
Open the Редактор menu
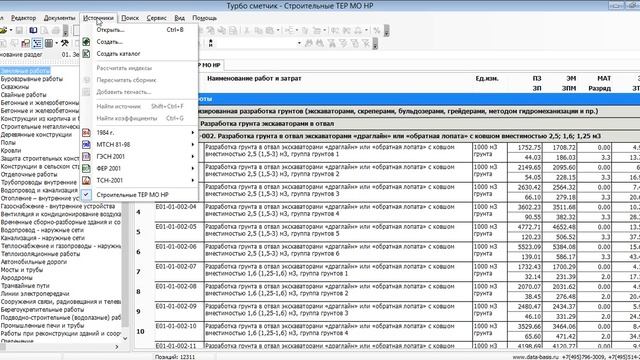point(23,18)
